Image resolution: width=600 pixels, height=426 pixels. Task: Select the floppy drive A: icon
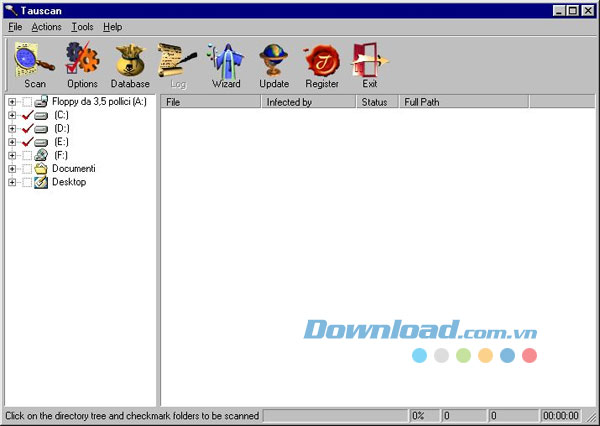point(41,101)
